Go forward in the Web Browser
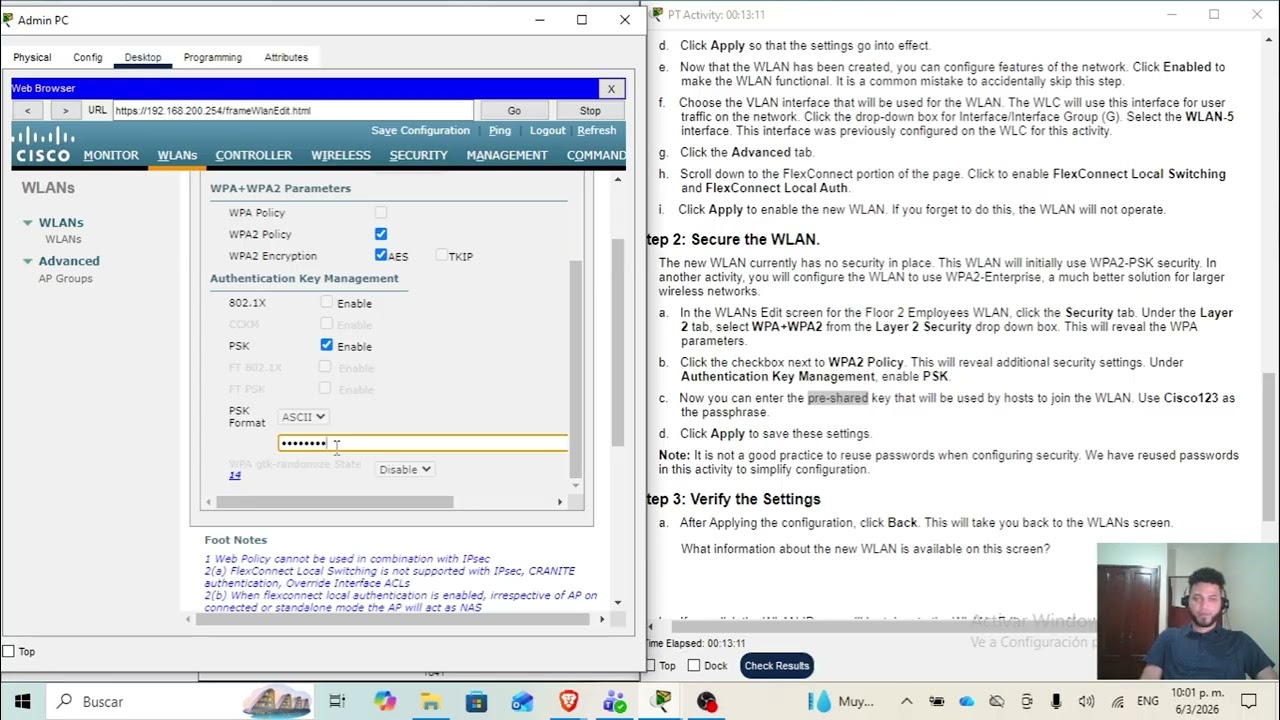The height and width of the screenshot is (720, 1280). tap(65, 110)
